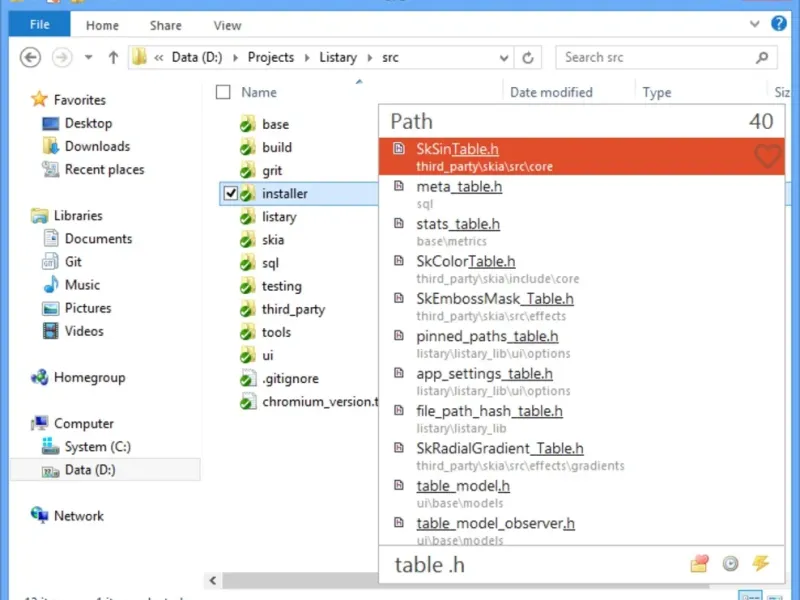Uncheck the installer folder checkbox
800x600 pixels.
point(231,193)
